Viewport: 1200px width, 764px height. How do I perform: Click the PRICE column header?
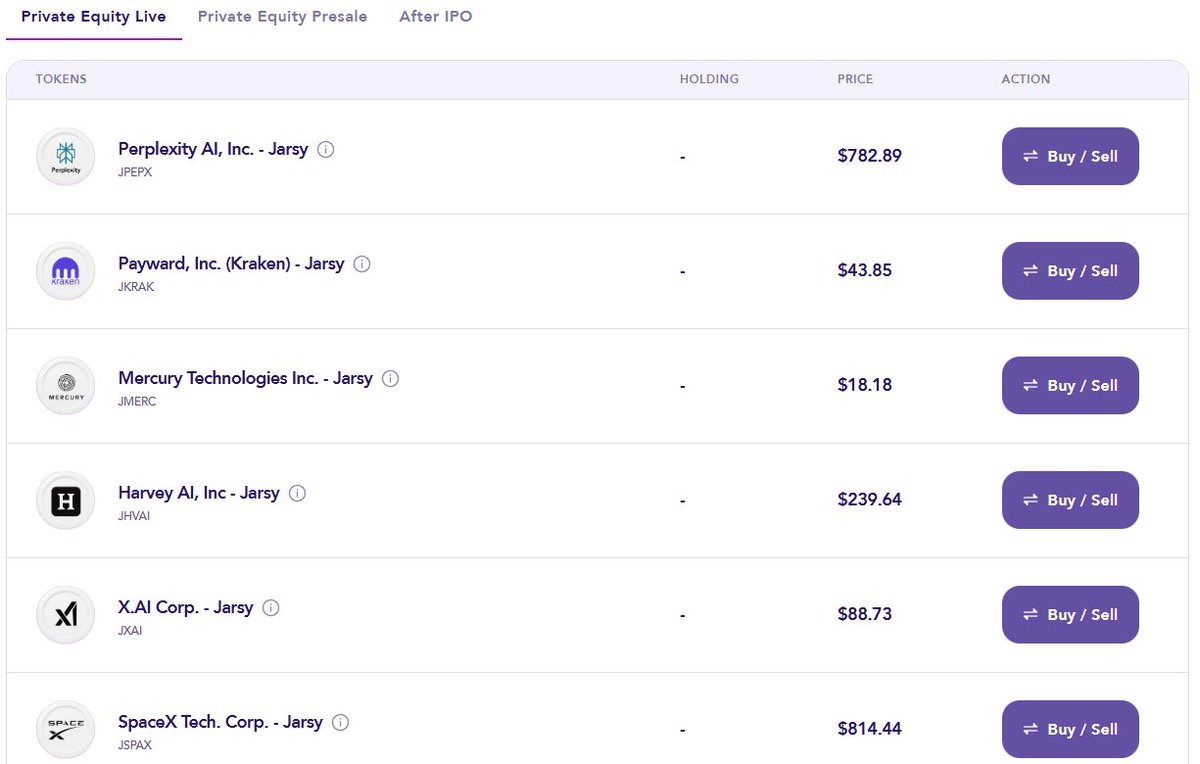tap(855, 79)
